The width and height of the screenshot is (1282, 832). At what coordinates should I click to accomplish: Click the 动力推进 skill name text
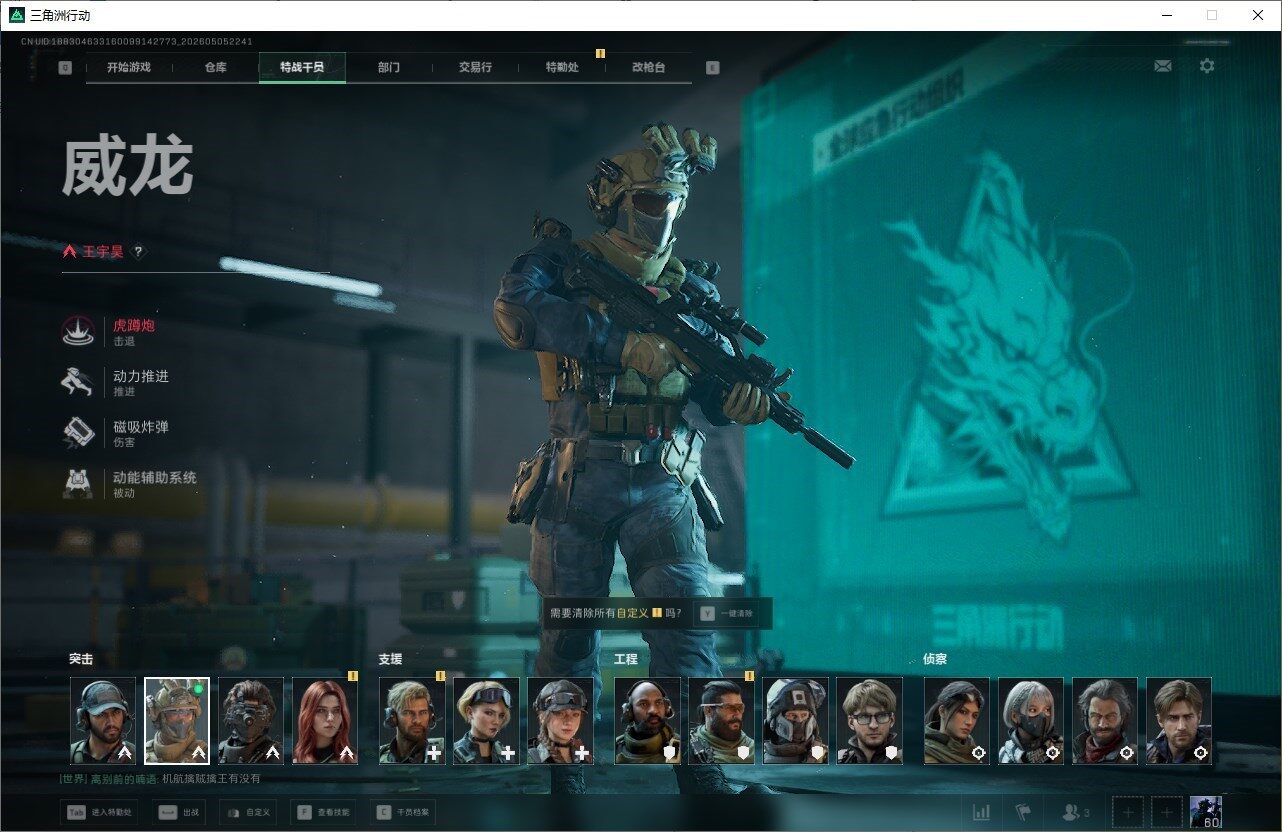[x=141, y=376]
